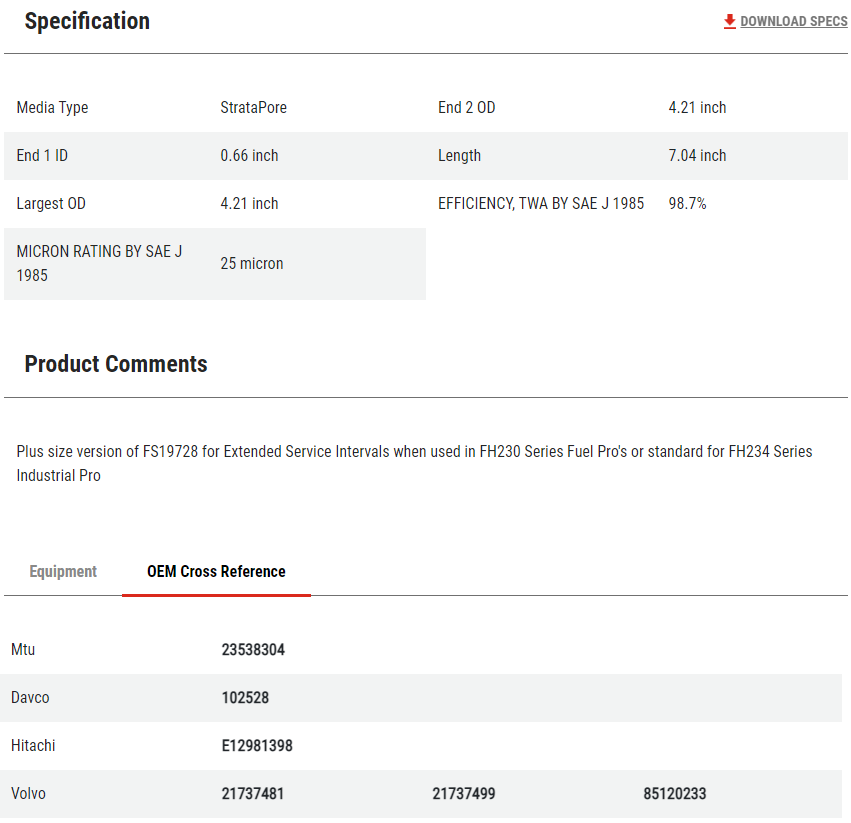Open the DOWNLOAD SPECS link

pos(793,21)
